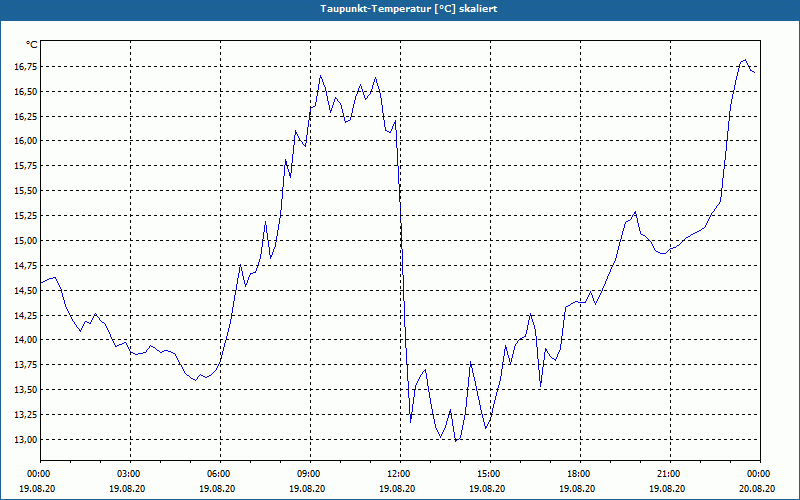Click the '18:00' time axis label
The width and height of the screenshot is (800, 500).
(577, 474)
